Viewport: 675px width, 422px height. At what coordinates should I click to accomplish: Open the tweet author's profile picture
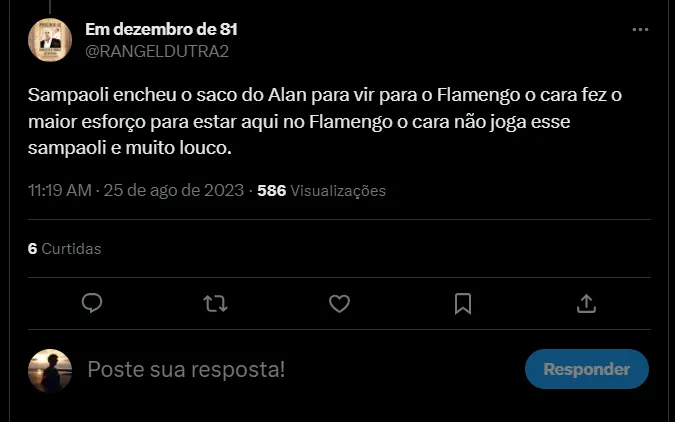(50, 40)
